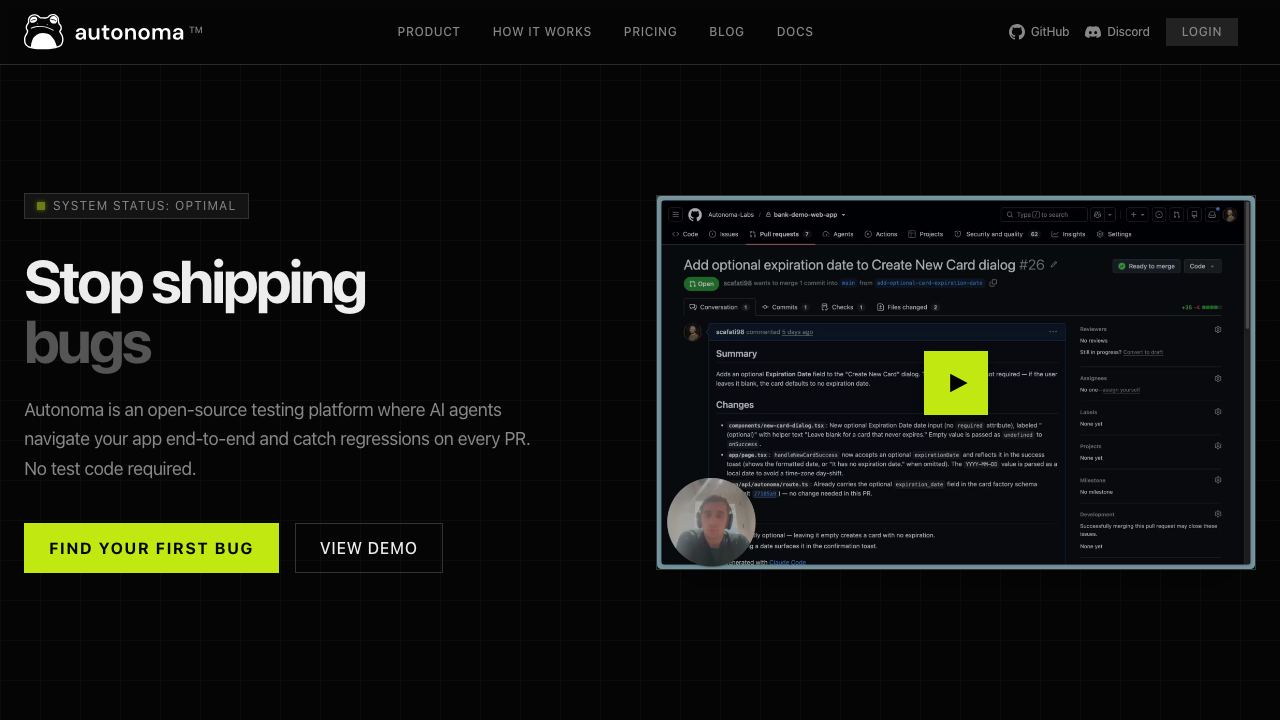Open the PRODUCT menu item

click(x=429, y=32)
